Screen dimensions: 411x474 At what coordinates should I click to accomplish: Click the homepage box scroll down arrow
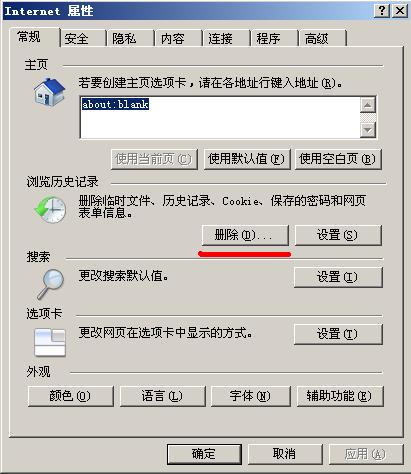(x=368, y=129)
